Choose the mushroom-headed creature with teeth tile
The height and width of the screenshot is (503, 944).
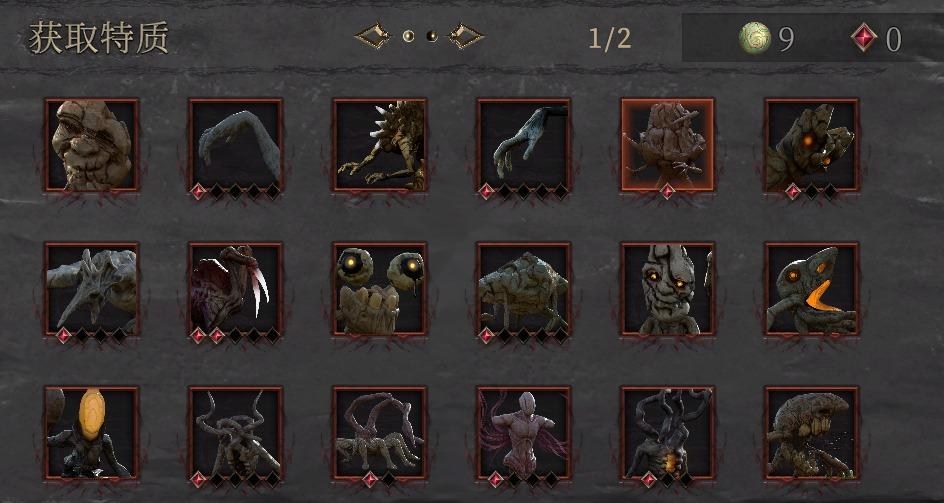coord(812,433)
